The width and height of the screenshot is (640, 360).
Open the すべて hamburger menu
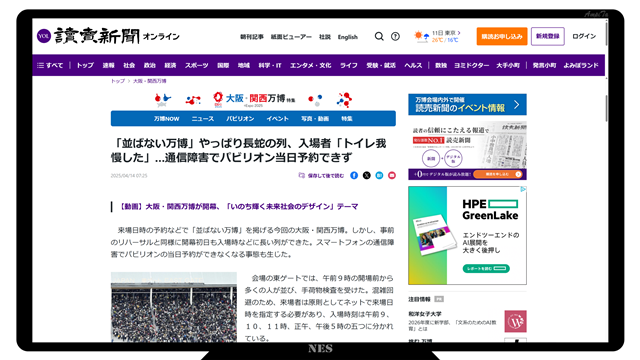pos(50,65)
